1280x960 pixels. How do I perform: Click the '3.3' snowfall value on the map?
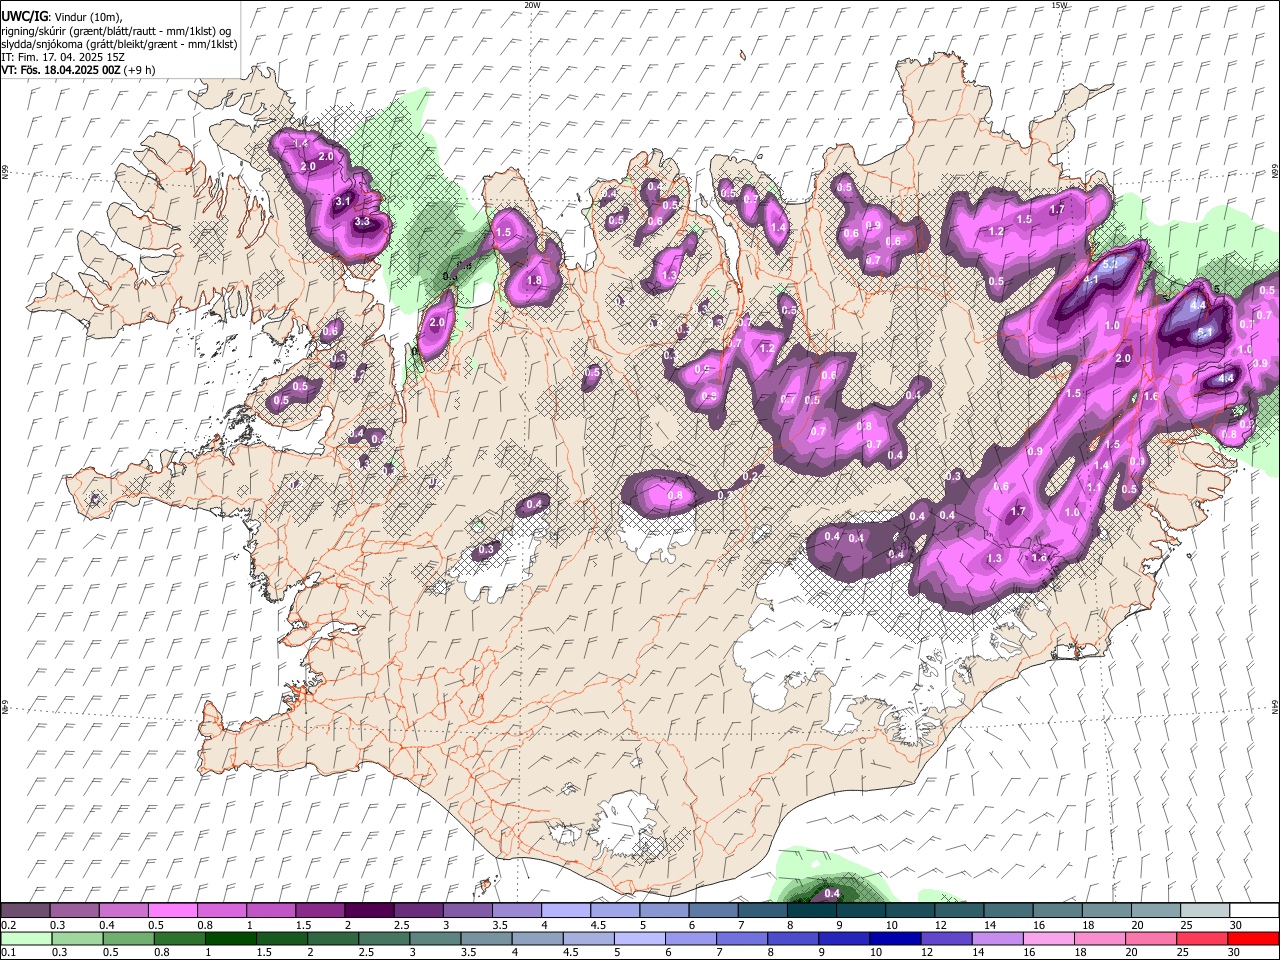coord(362,221)
